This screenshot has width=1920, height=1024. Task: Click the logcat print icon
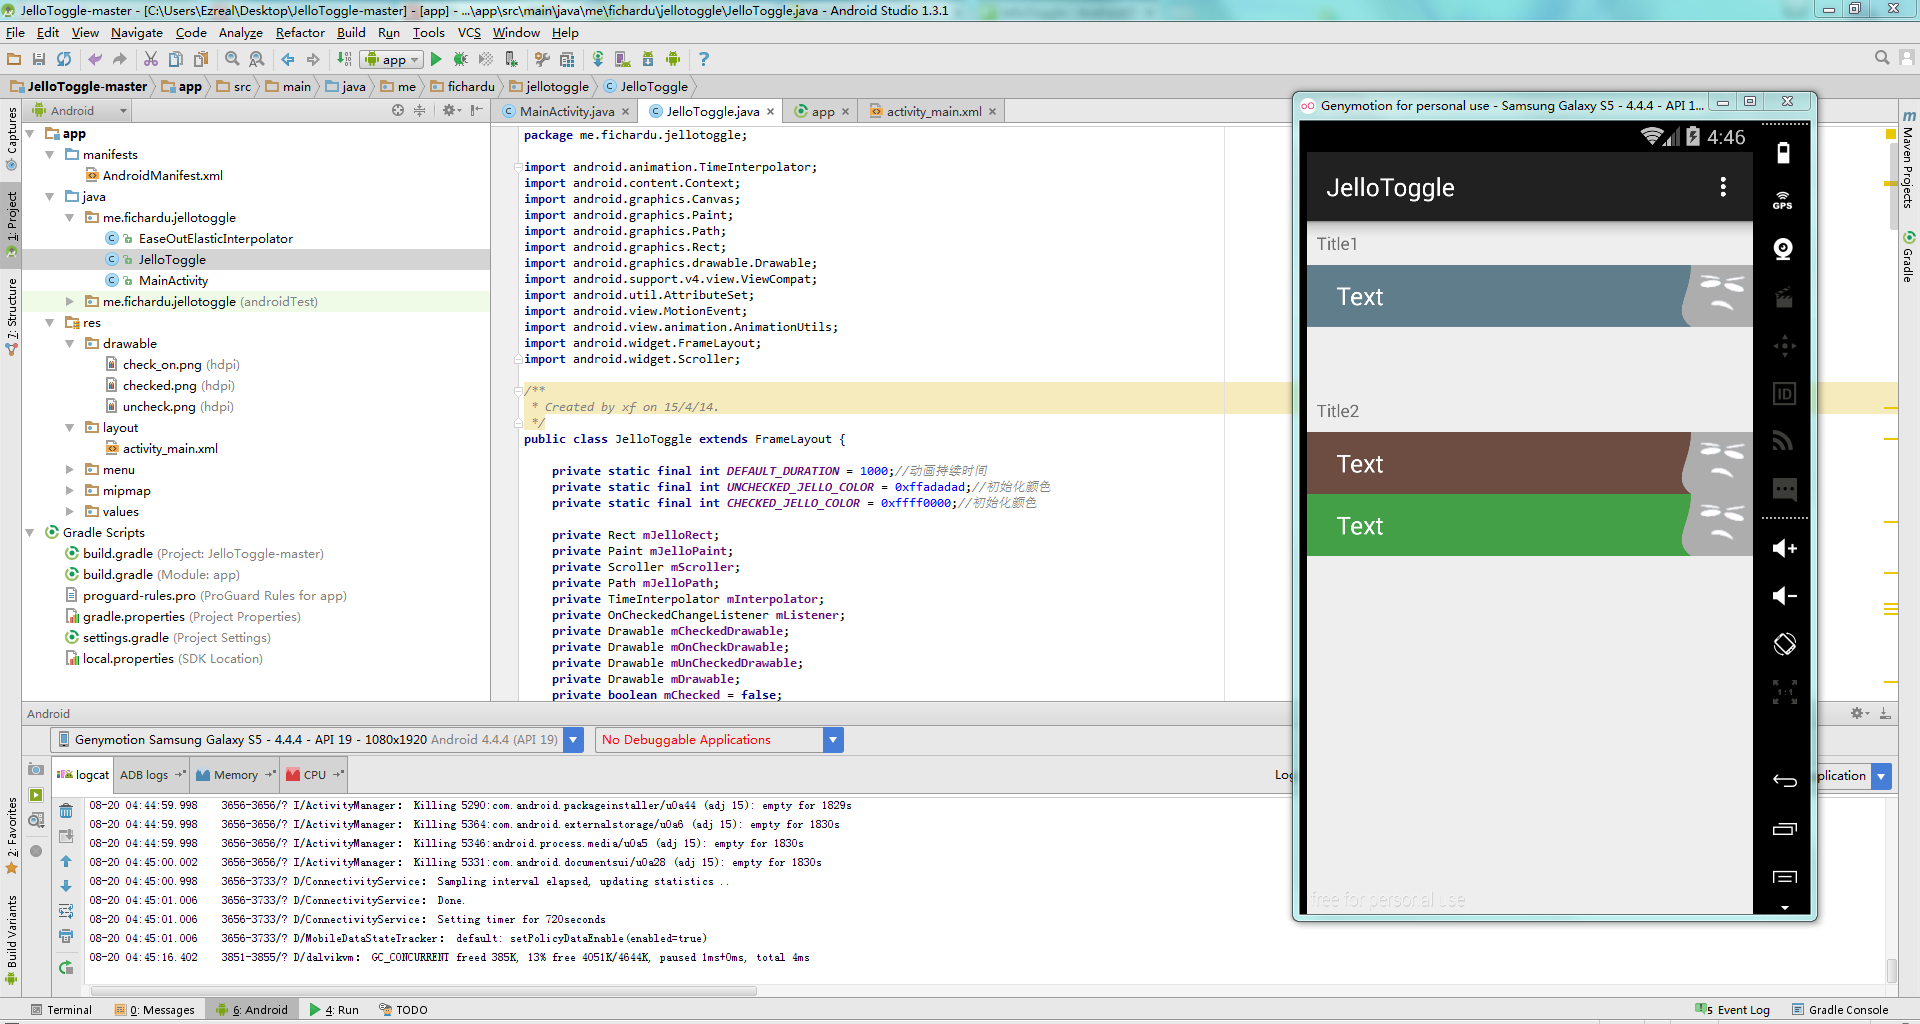66,936
